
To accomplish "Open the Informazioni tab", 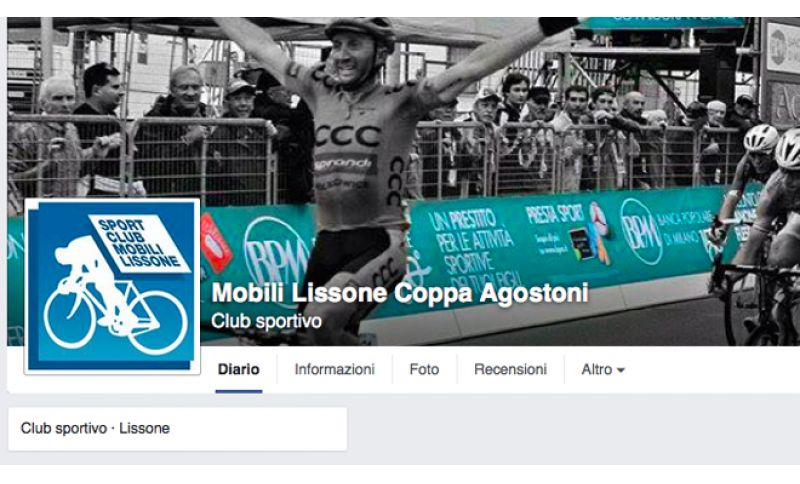I will 334,369.
